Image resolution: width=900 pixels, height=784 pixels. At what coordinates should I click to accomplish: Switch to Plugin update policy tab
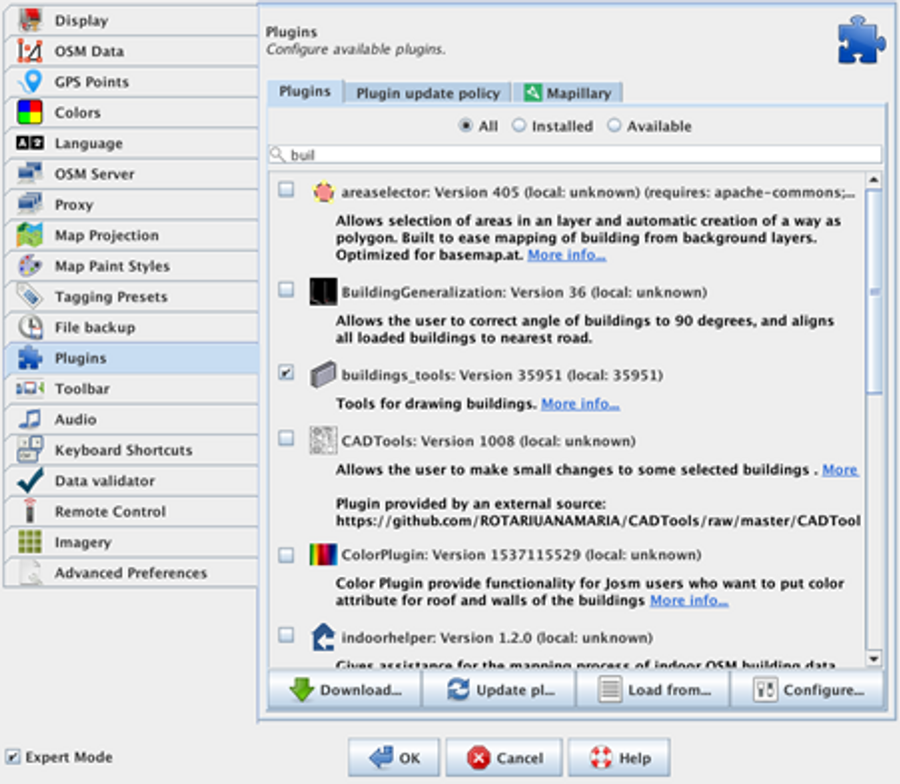[428, 93]
